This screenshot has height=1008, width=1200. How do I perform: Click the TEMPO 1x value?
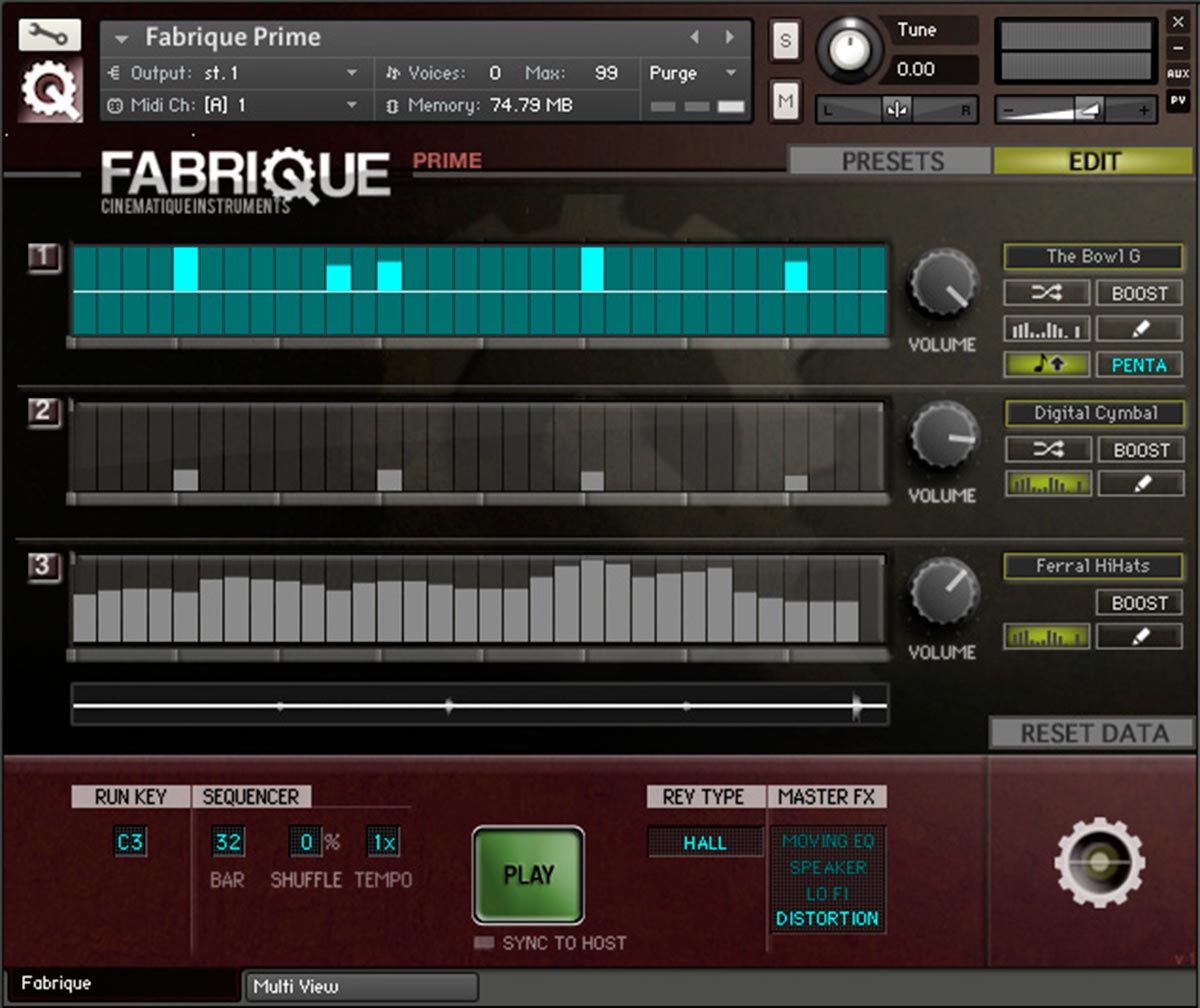pyautogui.click(x=384, y=842)
